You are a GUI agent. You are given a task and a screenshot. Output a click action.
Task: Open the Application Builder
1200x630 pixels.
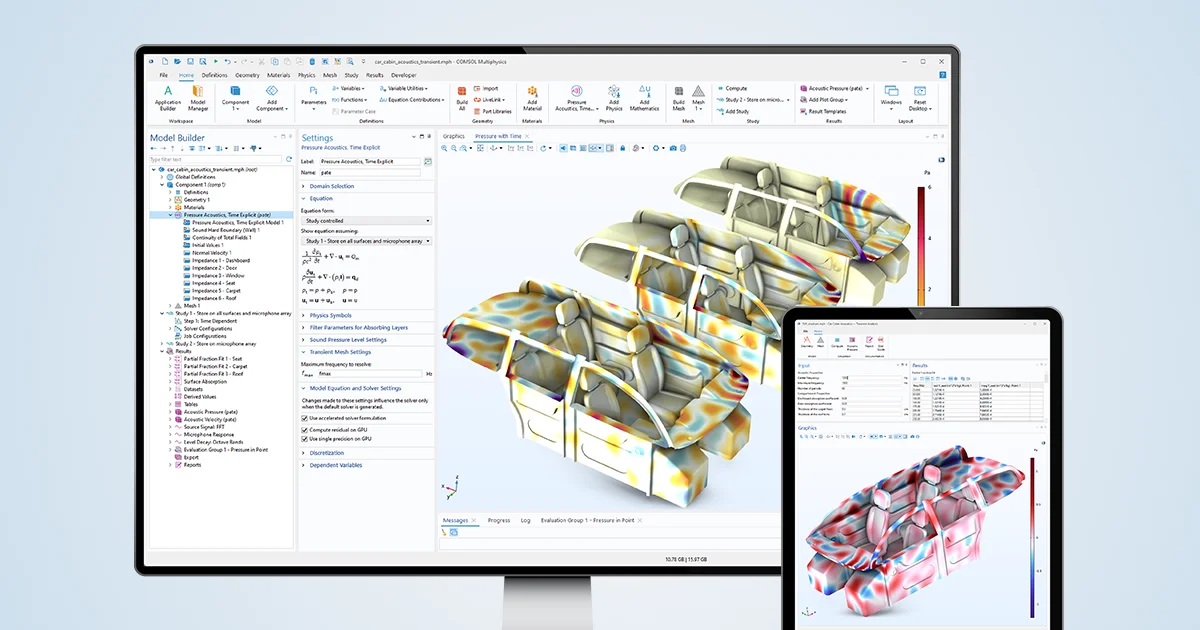168,90
